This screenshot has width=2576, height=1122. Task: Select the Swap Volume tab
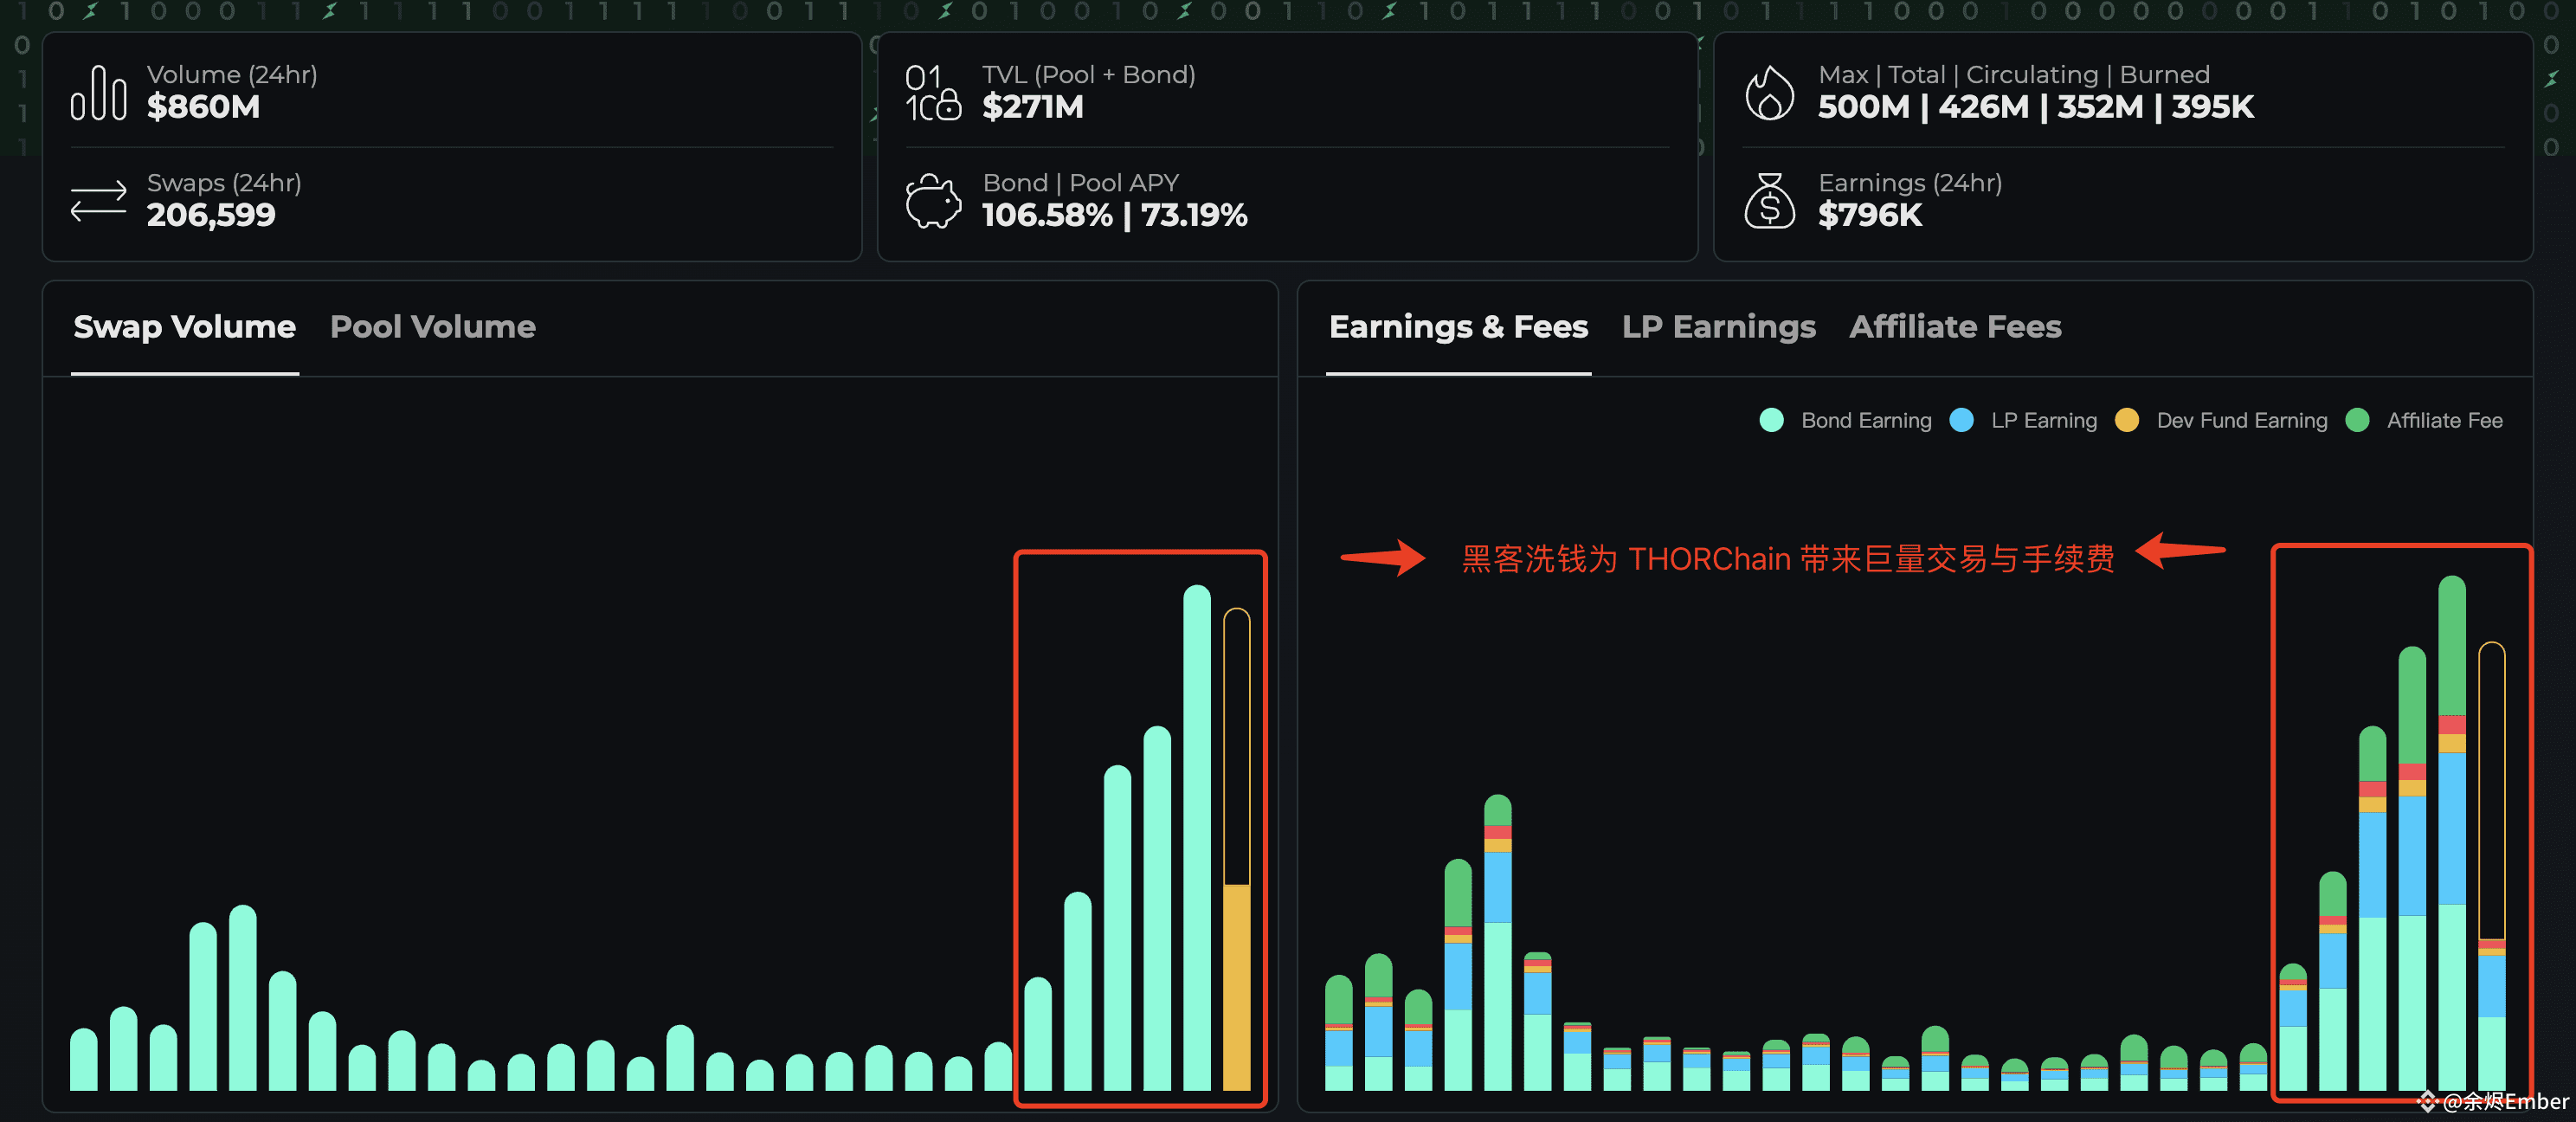pos(183,327)
